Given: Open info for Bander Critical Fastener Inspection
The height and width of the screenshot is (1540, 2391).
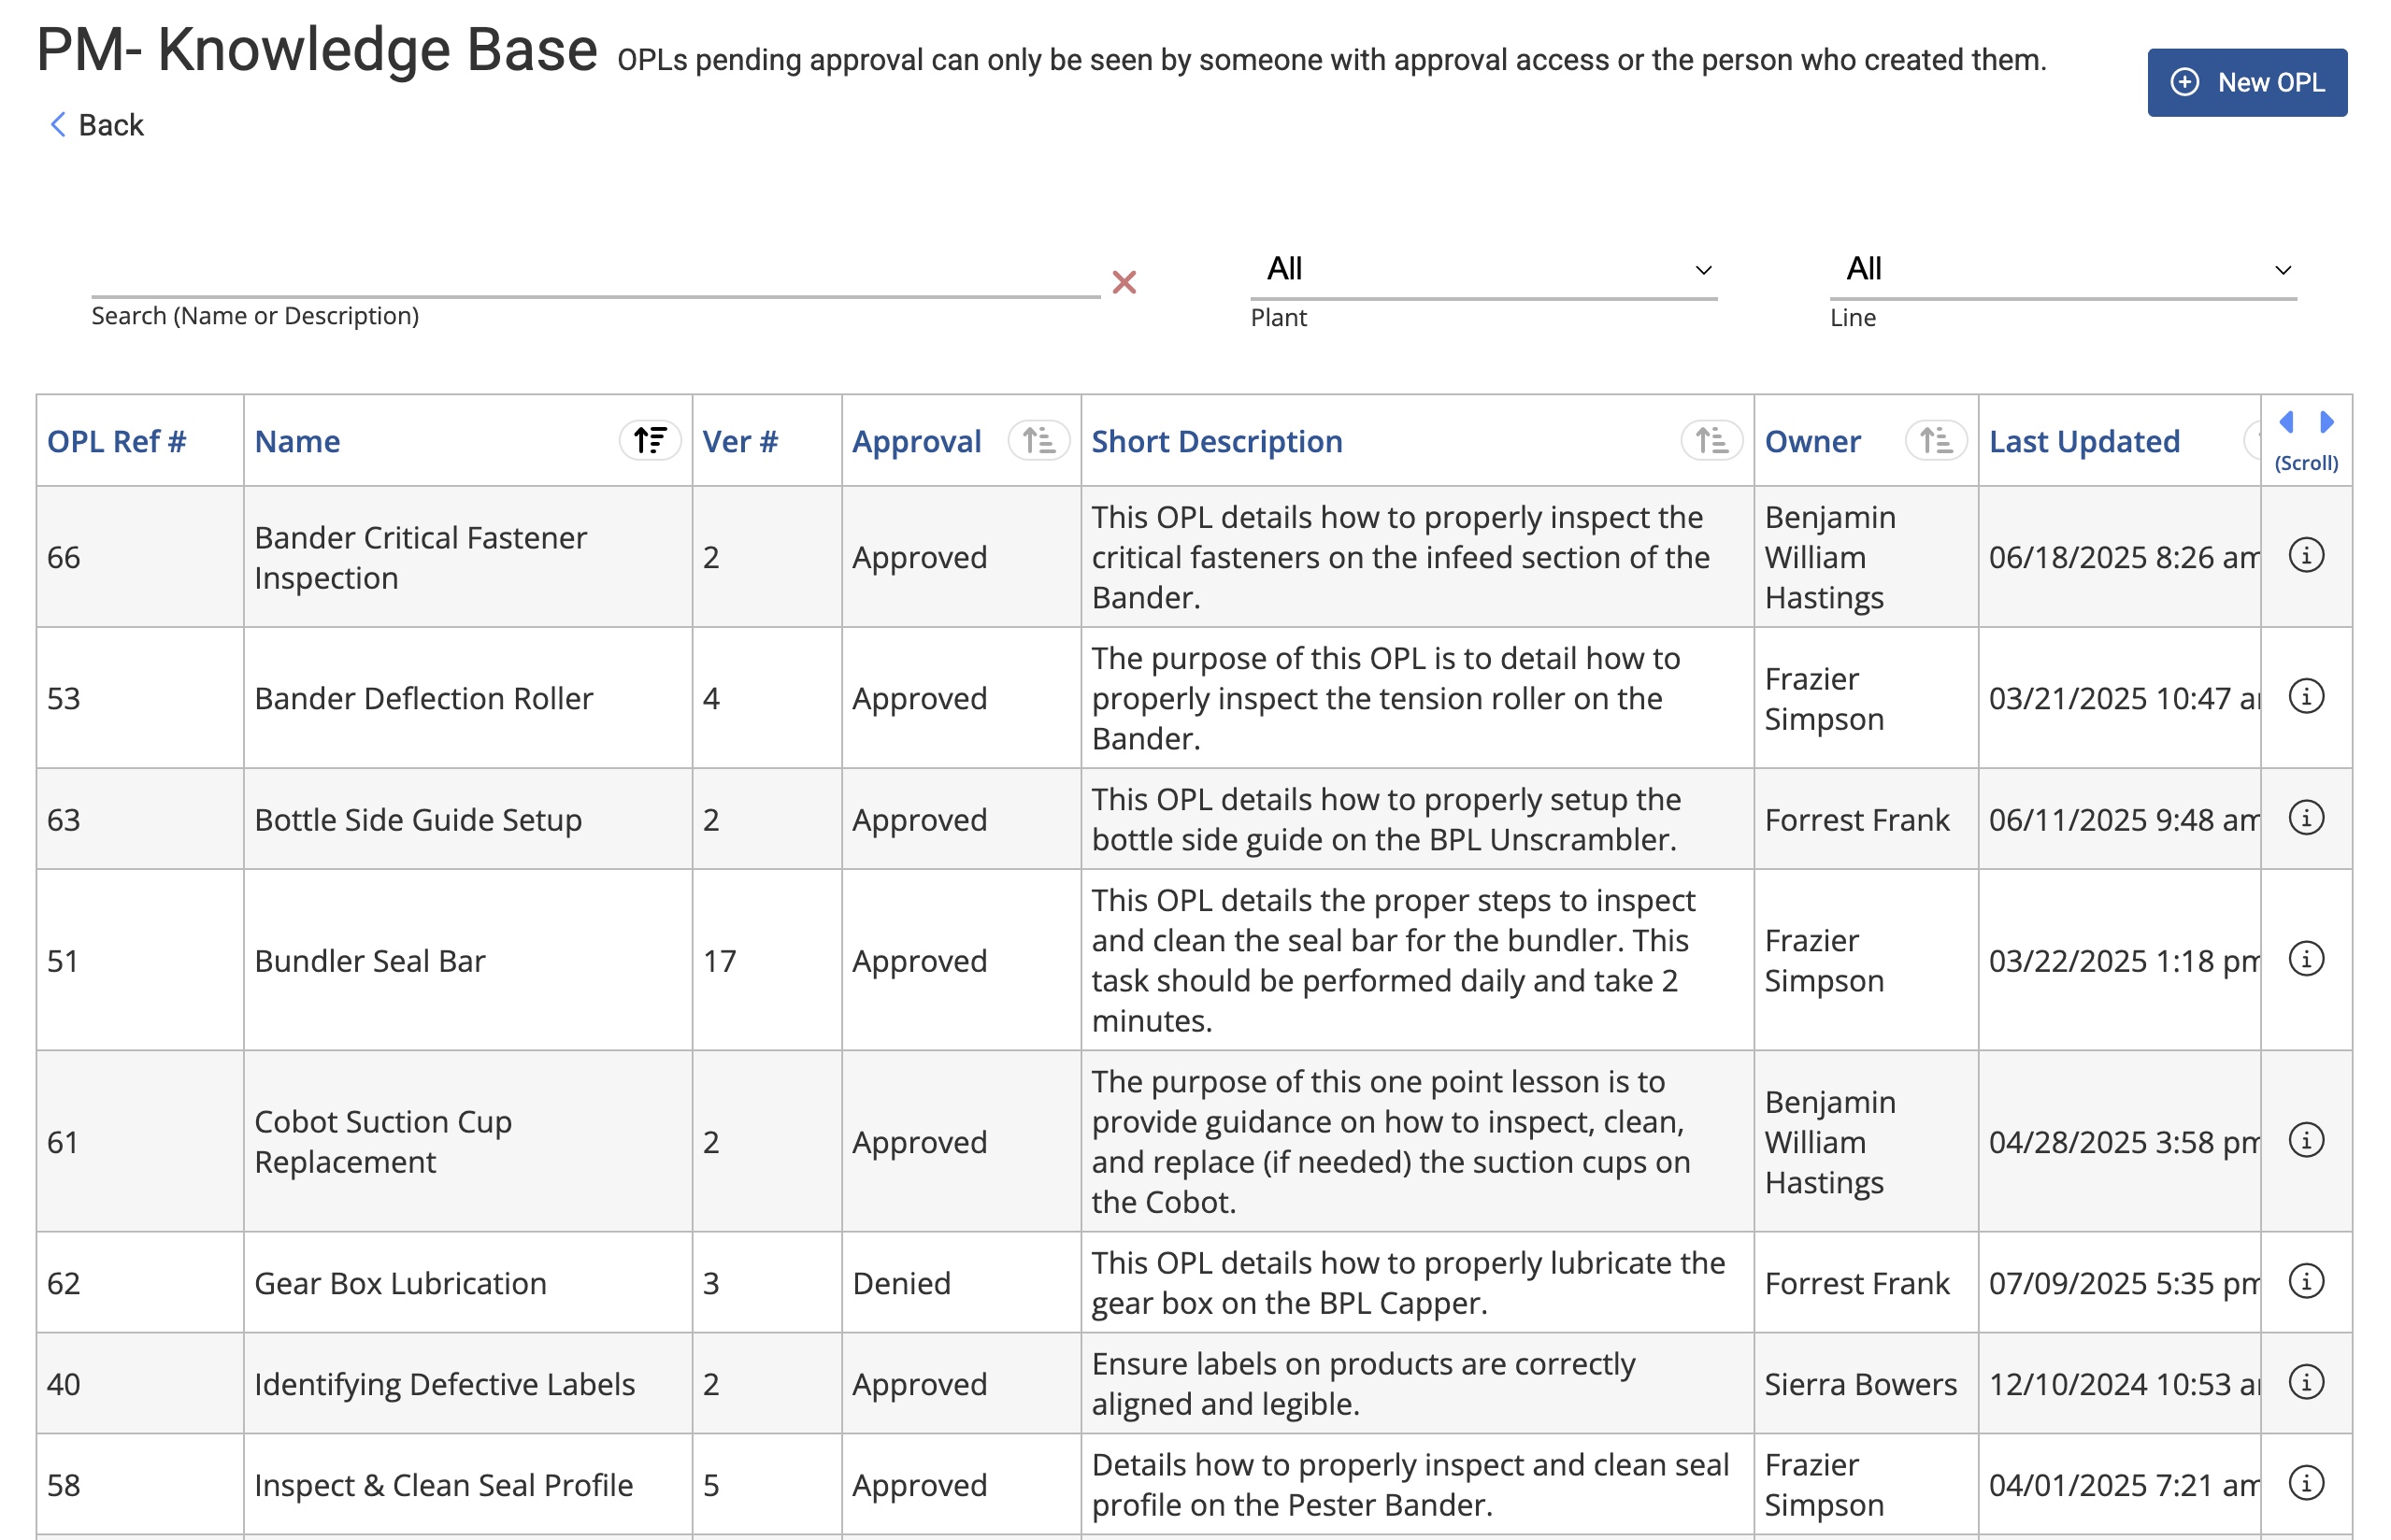Looking at the screenshot, I should pyautogui.click(x=2305, y=555).
